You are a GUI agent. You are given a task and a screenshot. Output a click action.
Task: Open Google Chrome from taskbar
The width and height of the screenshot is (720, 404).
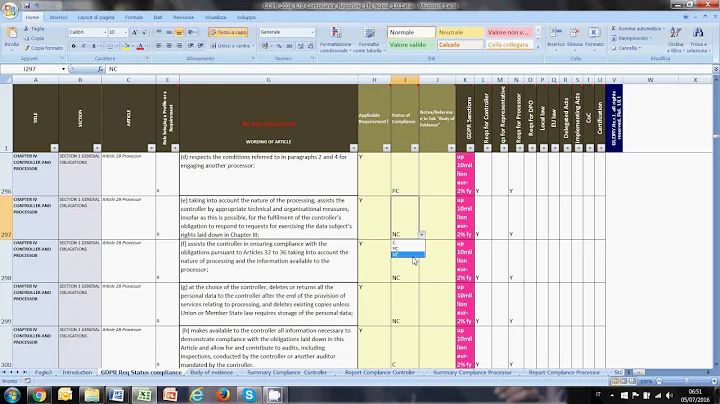pyautogui.click(x=39, y=395)
